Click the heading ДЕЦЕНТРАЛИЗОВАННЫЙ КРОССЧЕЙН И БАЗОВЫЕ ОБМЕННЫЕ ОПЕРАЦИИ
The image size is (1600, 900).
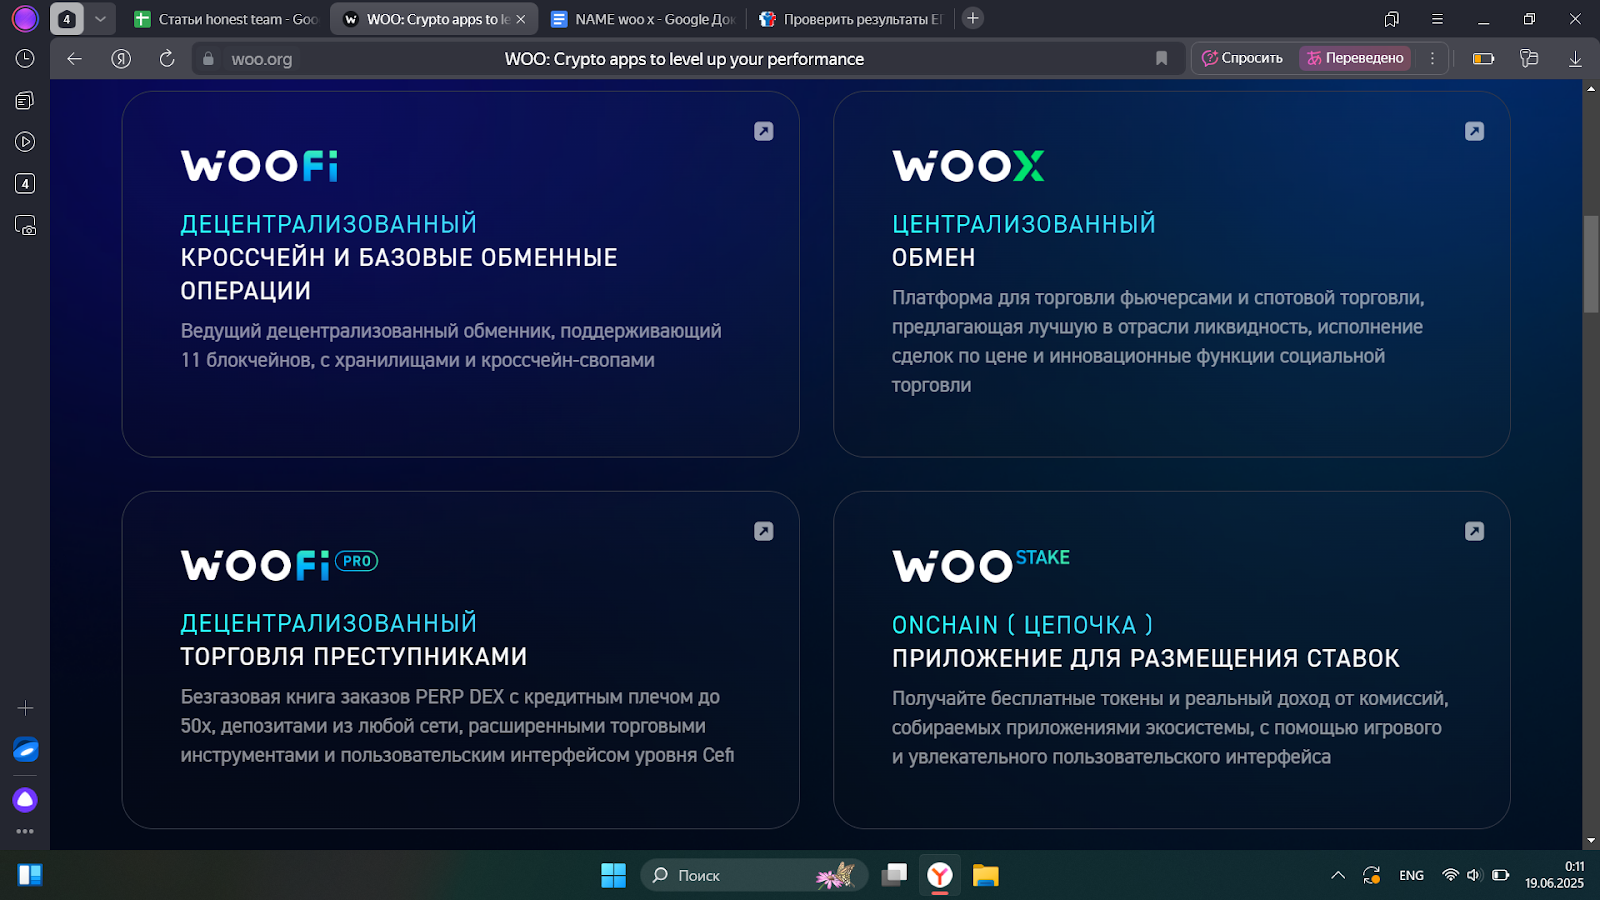[x=399, y=257]
